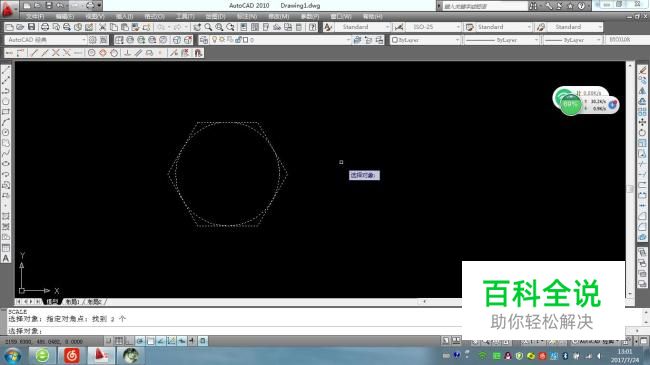Click the command line input field

(x=232, y=331)
